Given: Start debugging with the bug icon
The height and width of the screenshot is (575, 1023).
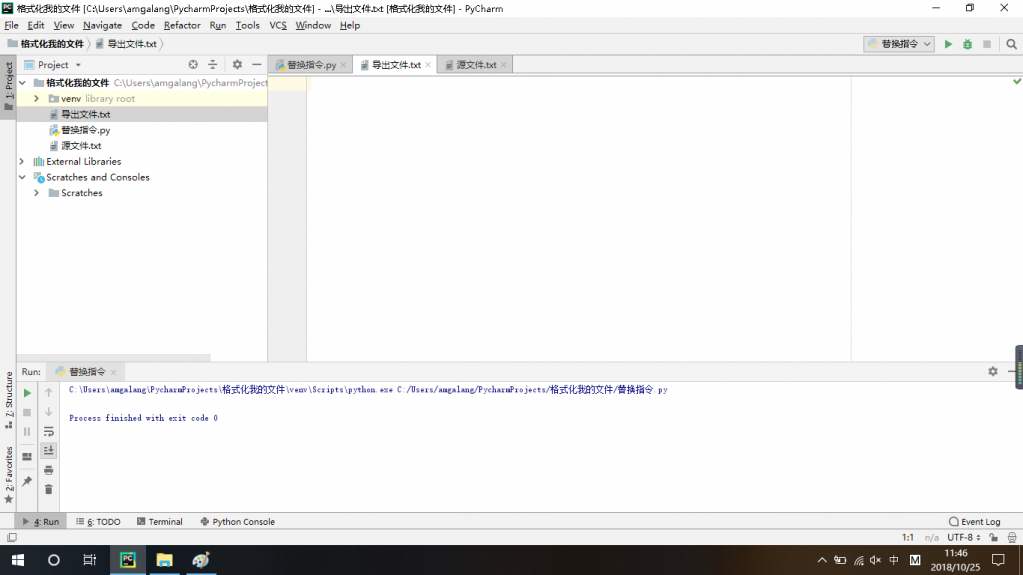Looking at the screenshot, I should (x=968, y=44).
